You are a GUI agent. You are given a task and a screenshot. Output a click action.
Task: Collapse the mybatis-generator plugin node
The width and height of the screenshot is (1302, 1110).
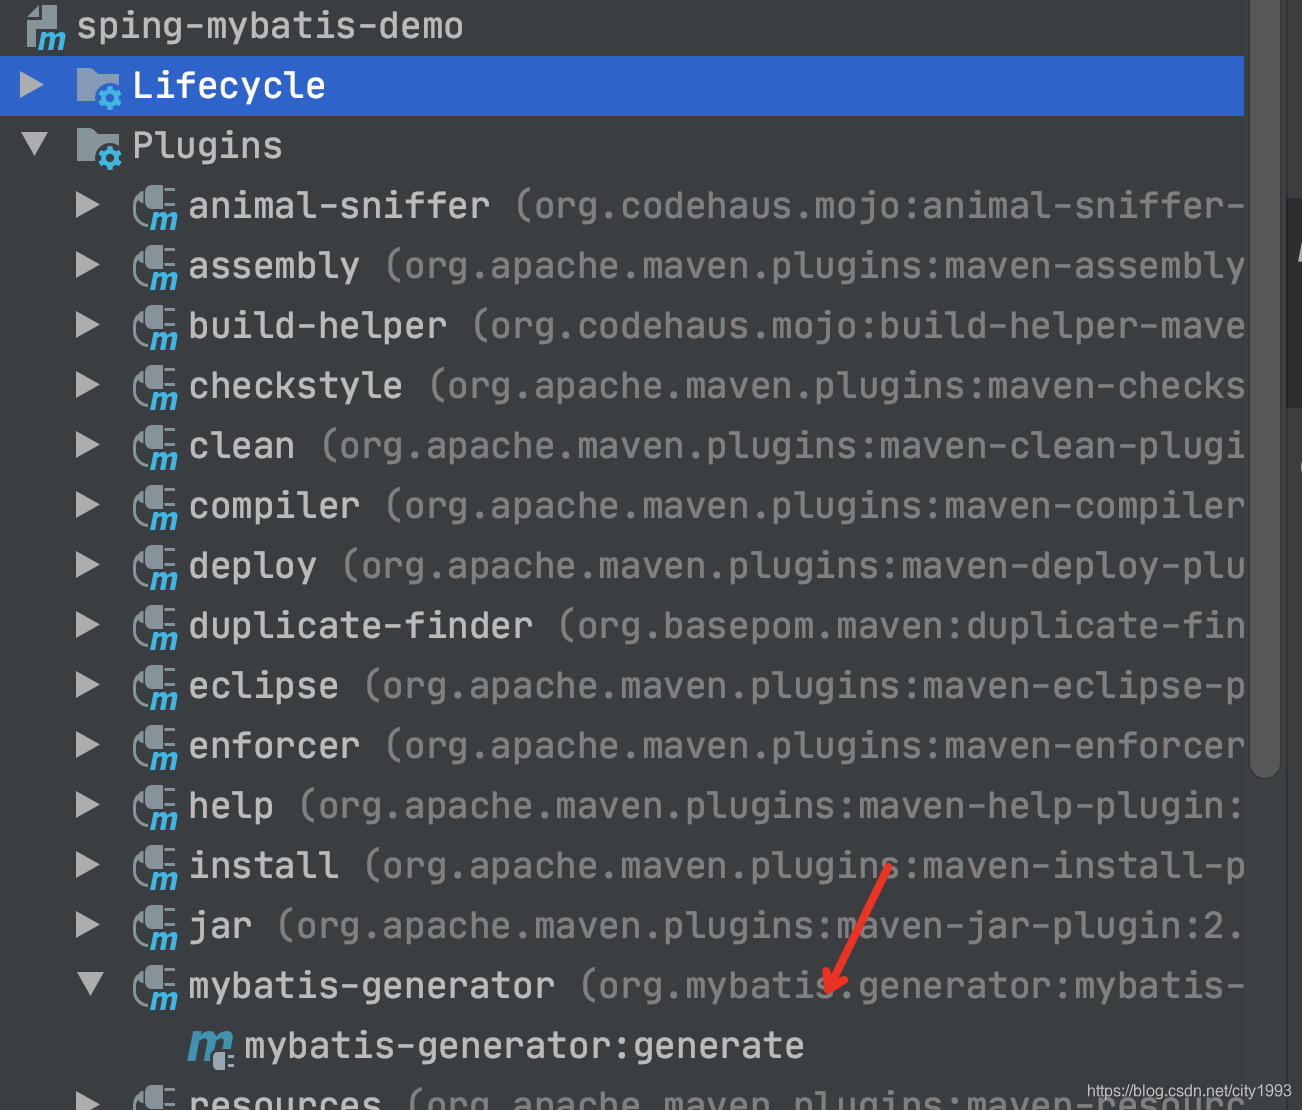(x=90, y=985)
